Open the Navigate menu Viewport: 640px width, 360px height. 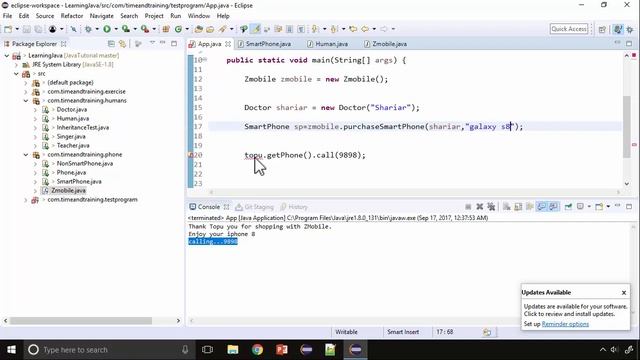pyautogui.click(x=102, y=16)
